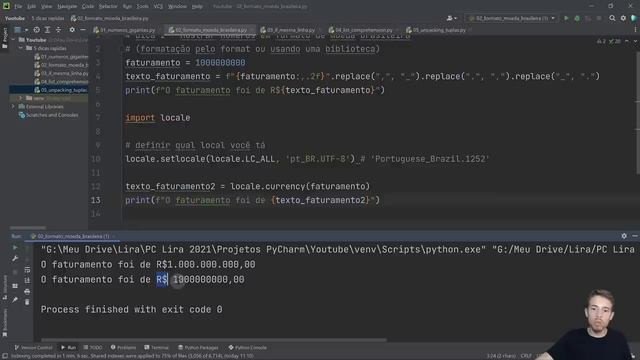This screenshot has width=640, height=360.
Task: Open the Code menu
Action: tap(88, 6)
